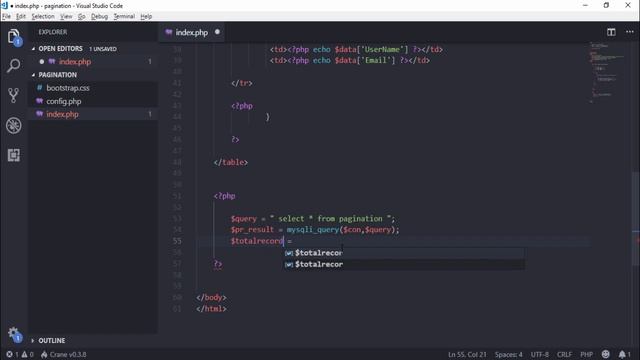Open the Debug menu

[99, 16]
